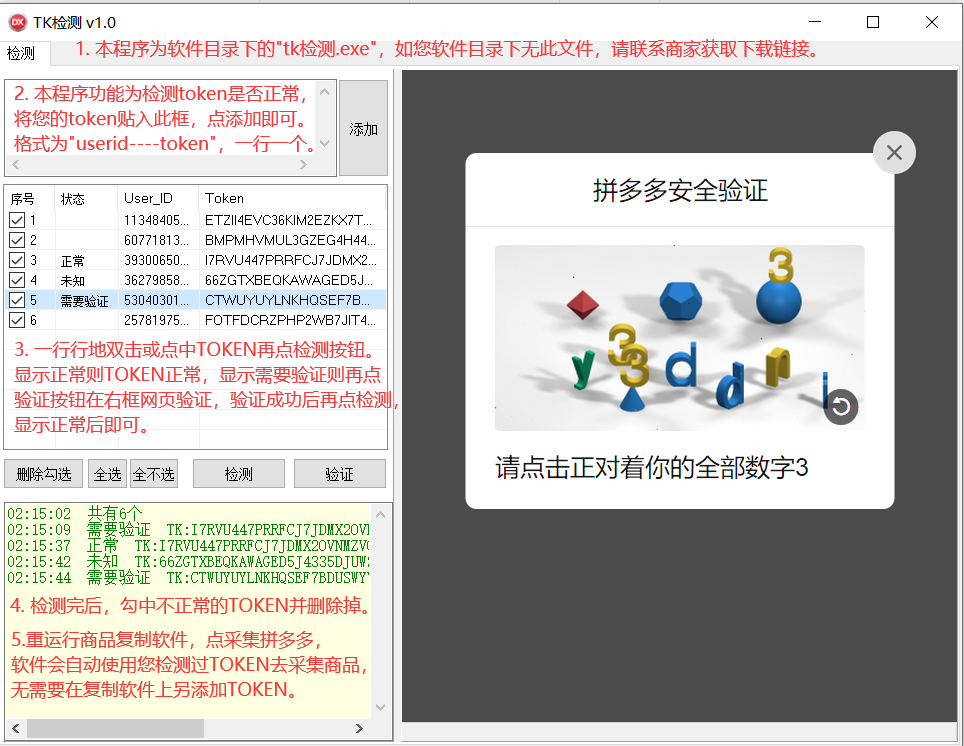Click log line at 02:15:37 正常

188,546
